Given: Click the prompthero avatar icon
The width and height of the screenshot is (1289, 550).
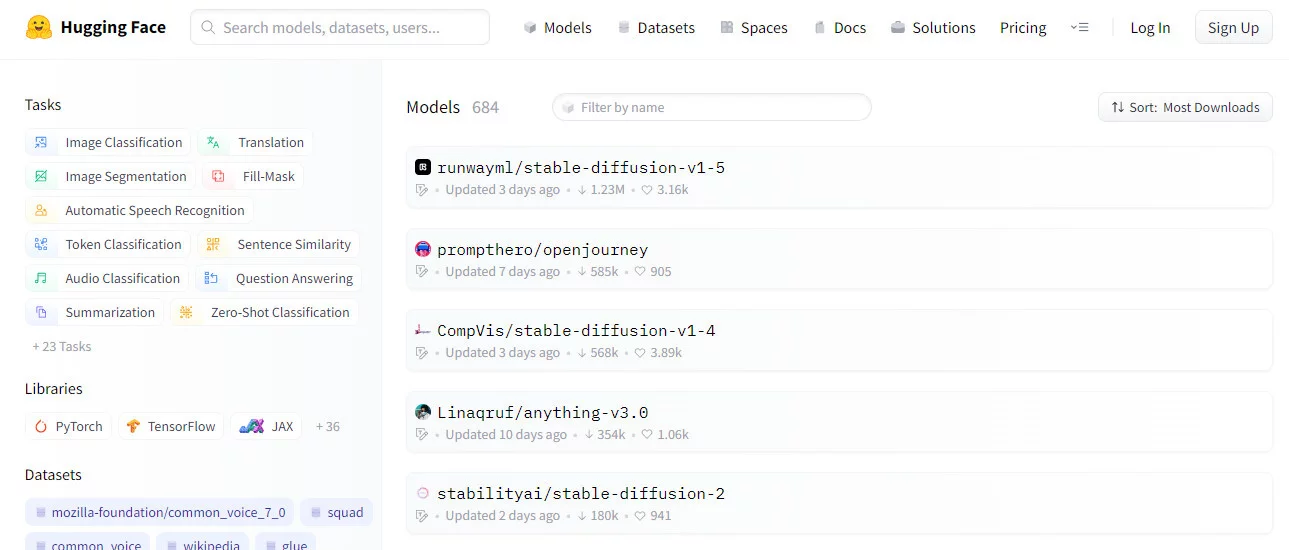Looking at the screenshot, I should click(423, 249).
